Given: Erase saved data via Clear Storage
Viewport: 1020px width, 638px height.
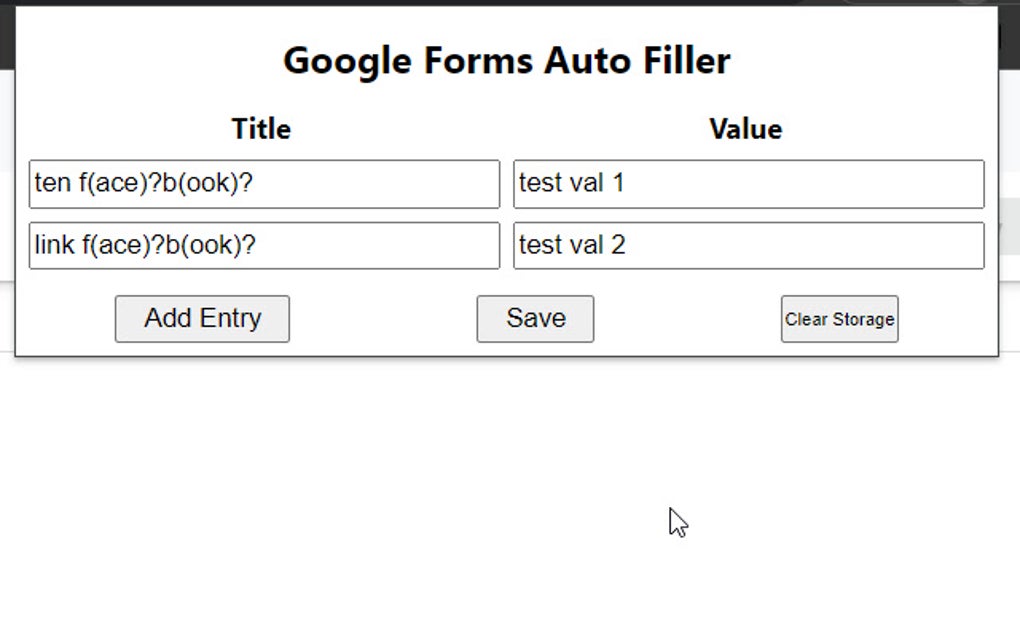Looking at the screenshot, I should (x=839, y=318).
